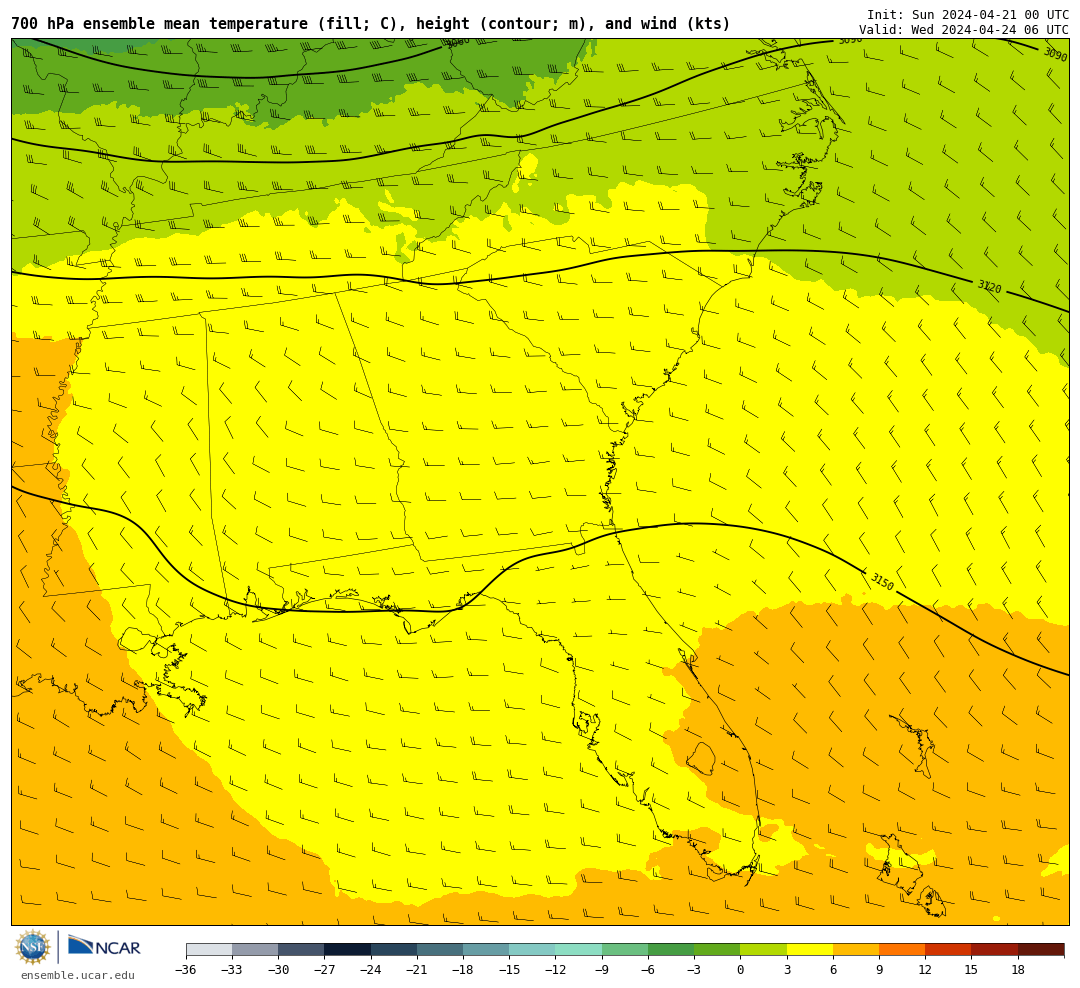Image resolution: width=1080 pixels, height=988 pixels.
Task: Click the 12 colorbar tick label
Action: click(x=925, y=970)
